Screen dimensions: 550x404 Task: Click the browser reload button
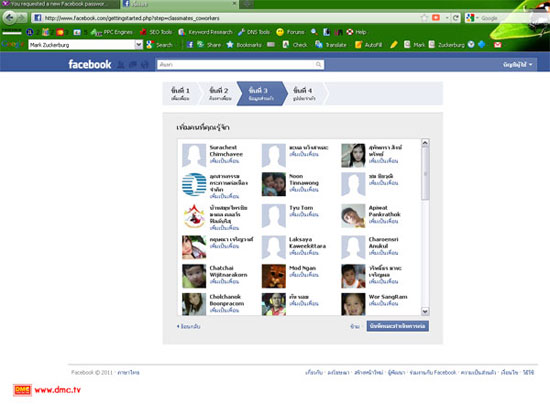[x=456, y=18]
